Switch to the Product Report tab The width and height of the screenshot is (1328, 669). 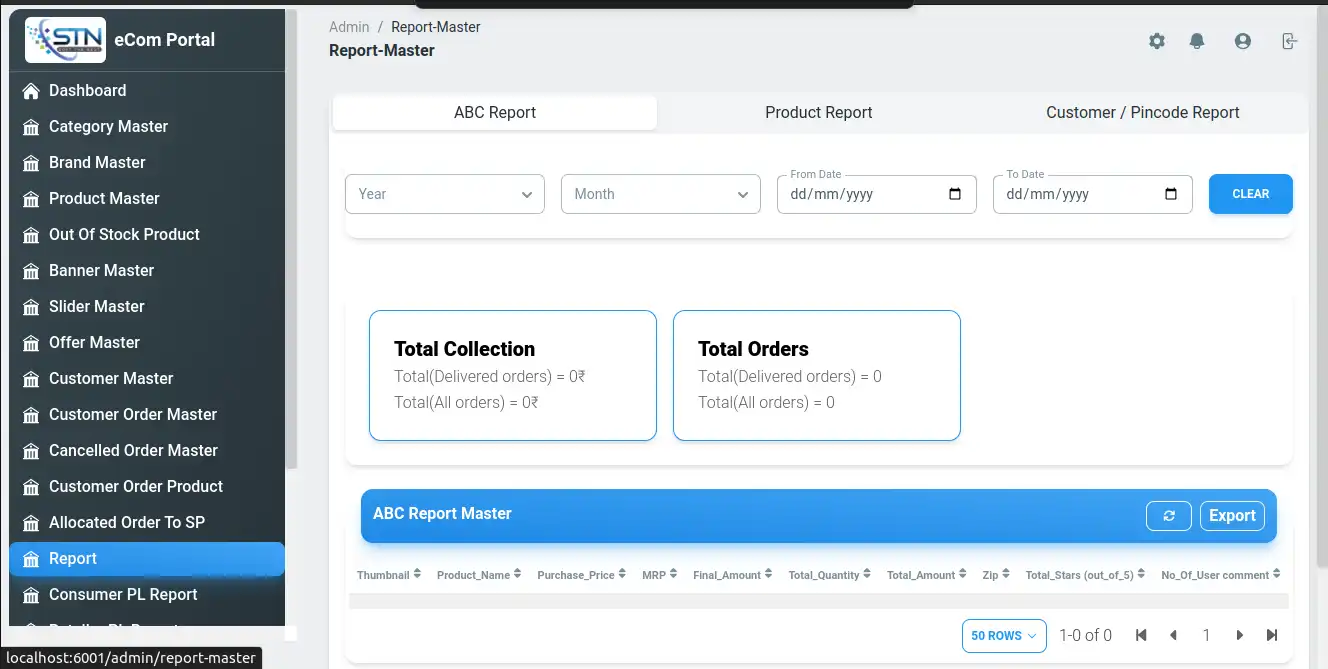point(818,113)
